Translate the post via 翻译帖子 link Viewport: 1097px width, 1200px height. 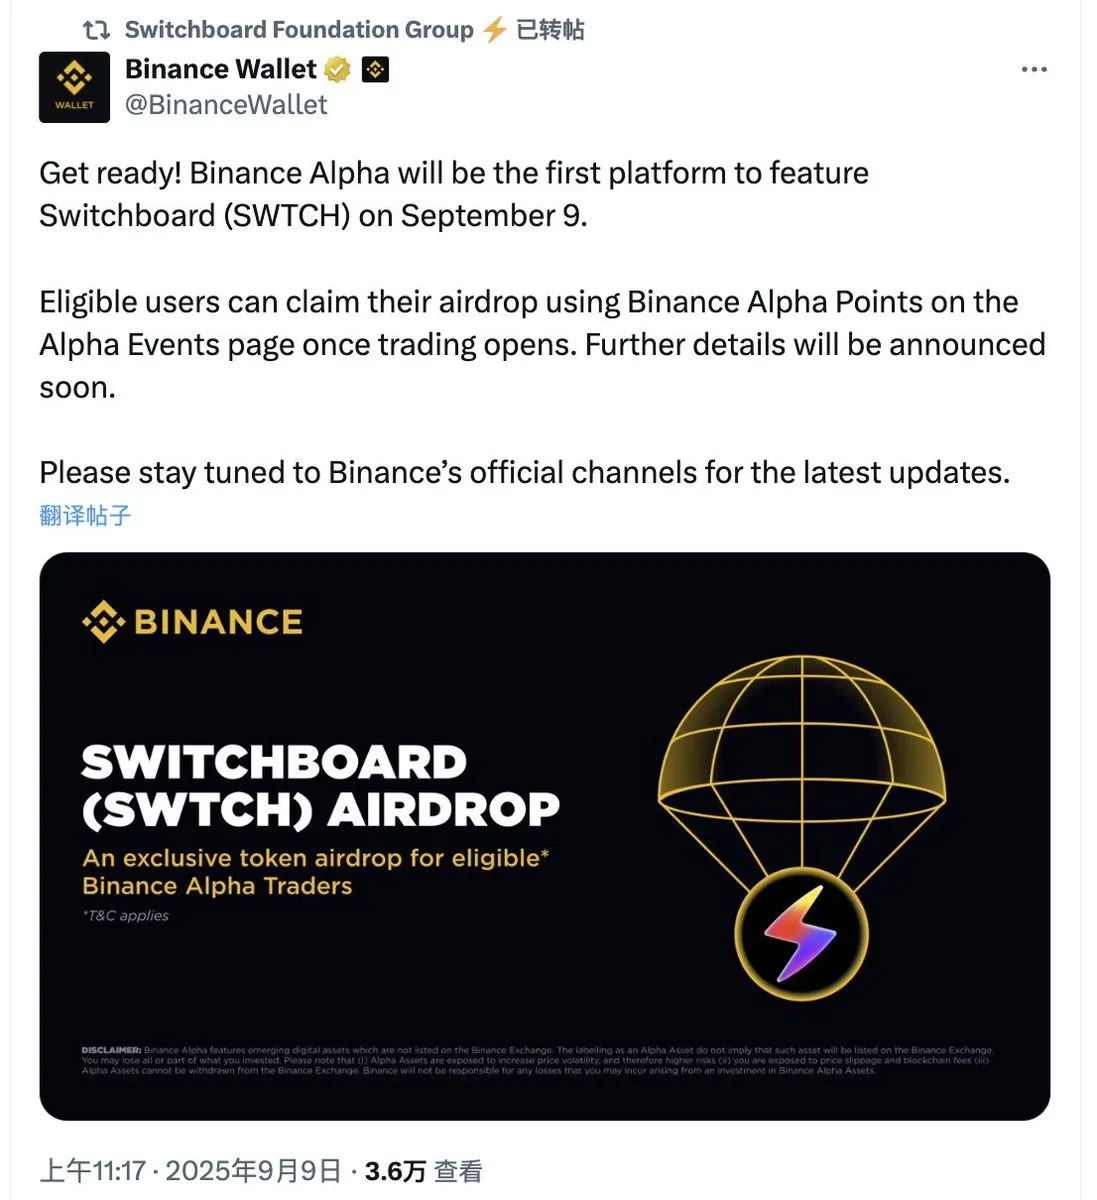(85, 515)
